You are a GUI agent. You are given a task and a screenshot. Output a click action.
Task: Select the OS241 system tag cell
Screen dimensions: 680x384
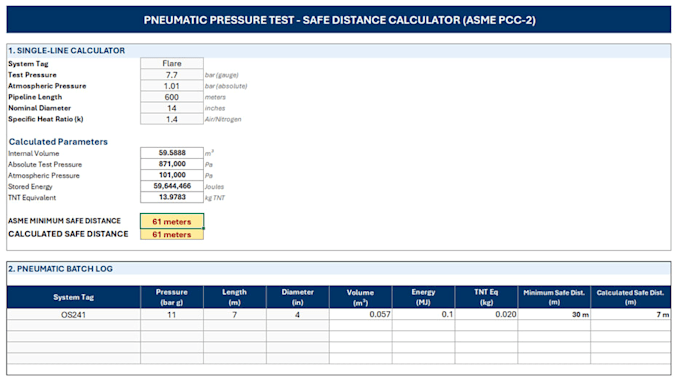click(74, 315)
